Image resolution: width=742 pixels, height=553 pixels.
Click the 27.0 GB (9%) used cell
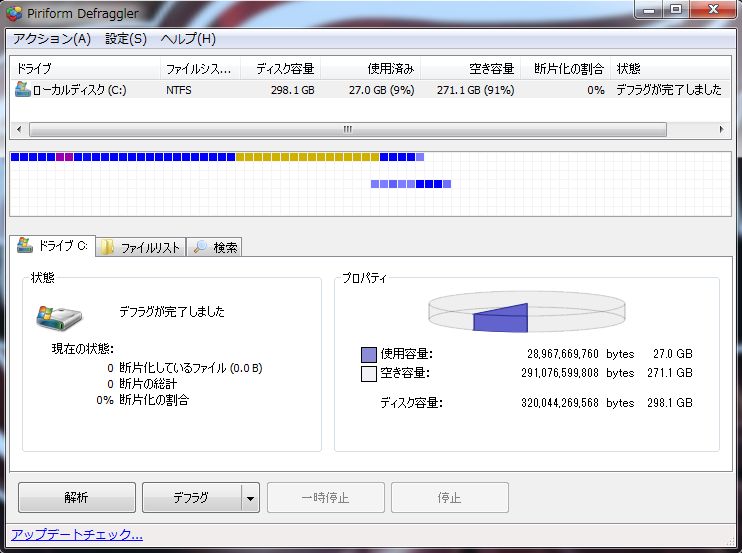381,90
